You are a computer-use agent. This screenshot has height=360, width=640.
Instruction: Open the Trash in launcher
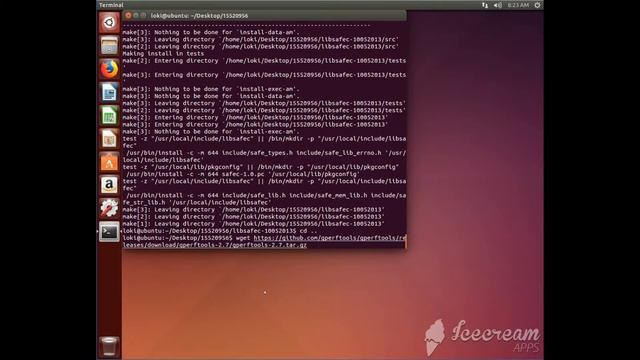coord(109,347)
